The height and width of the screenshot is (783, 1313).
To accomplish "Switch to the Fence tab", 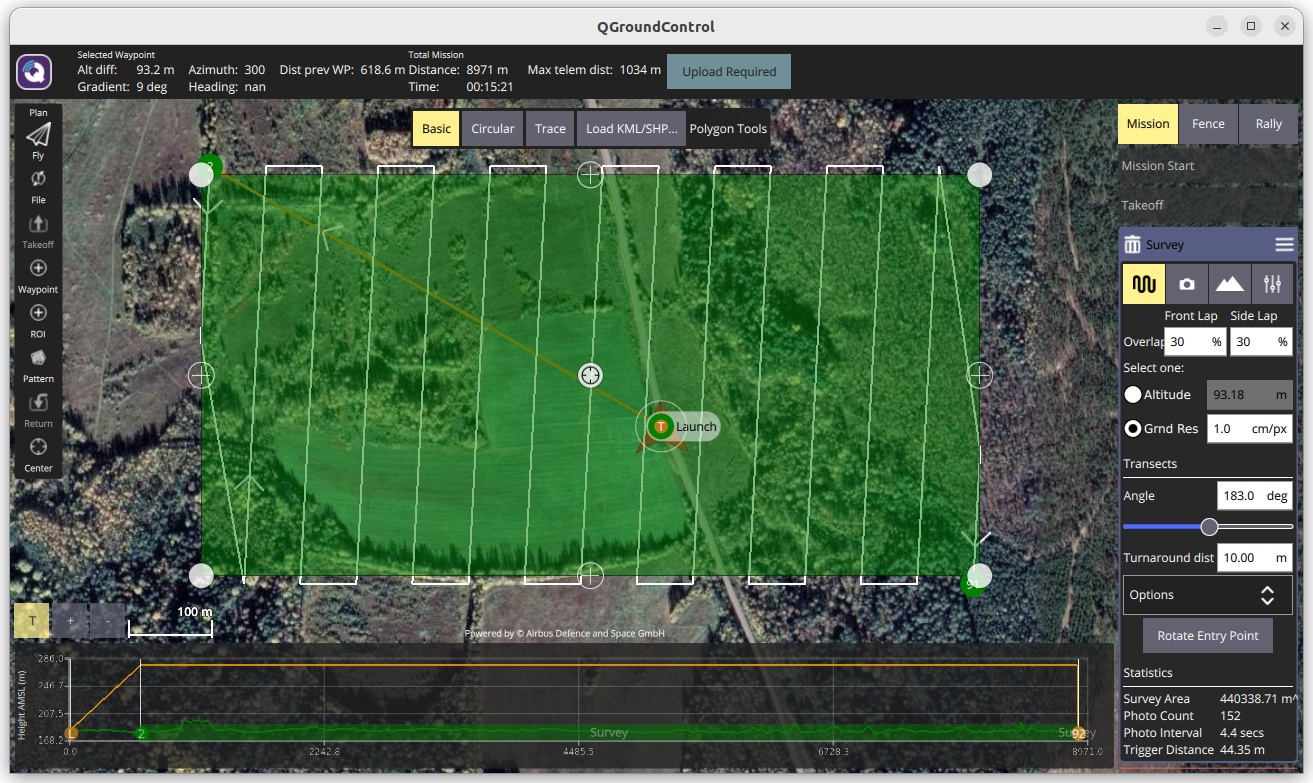I will [1208, 124].
